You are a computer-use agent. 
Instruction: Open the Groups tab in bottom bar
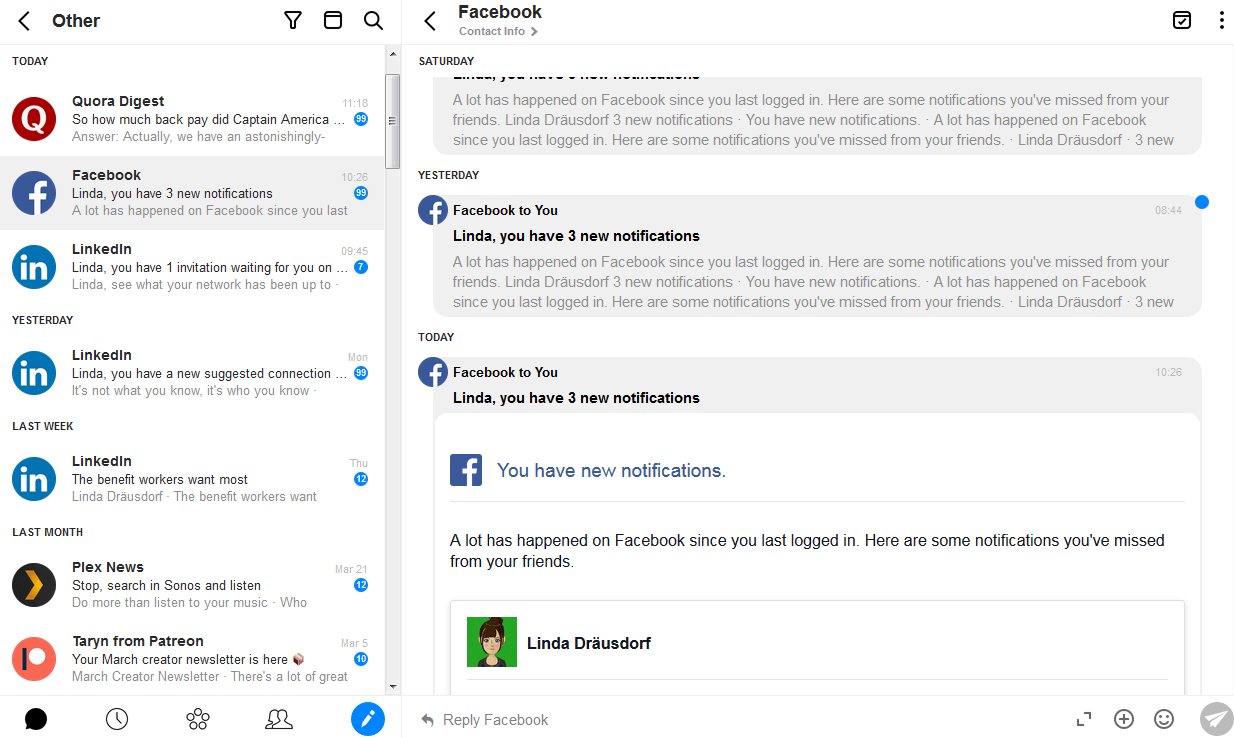pyautogui.click(x=198, y=719)
